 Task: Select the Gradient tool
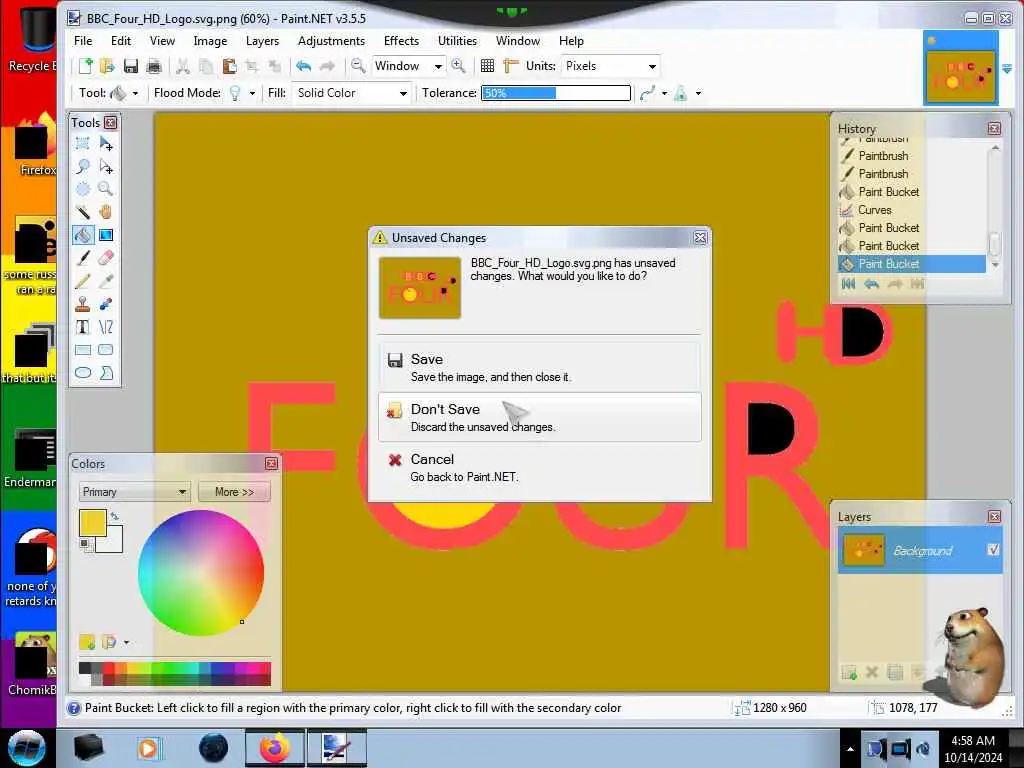pos(106,235)
